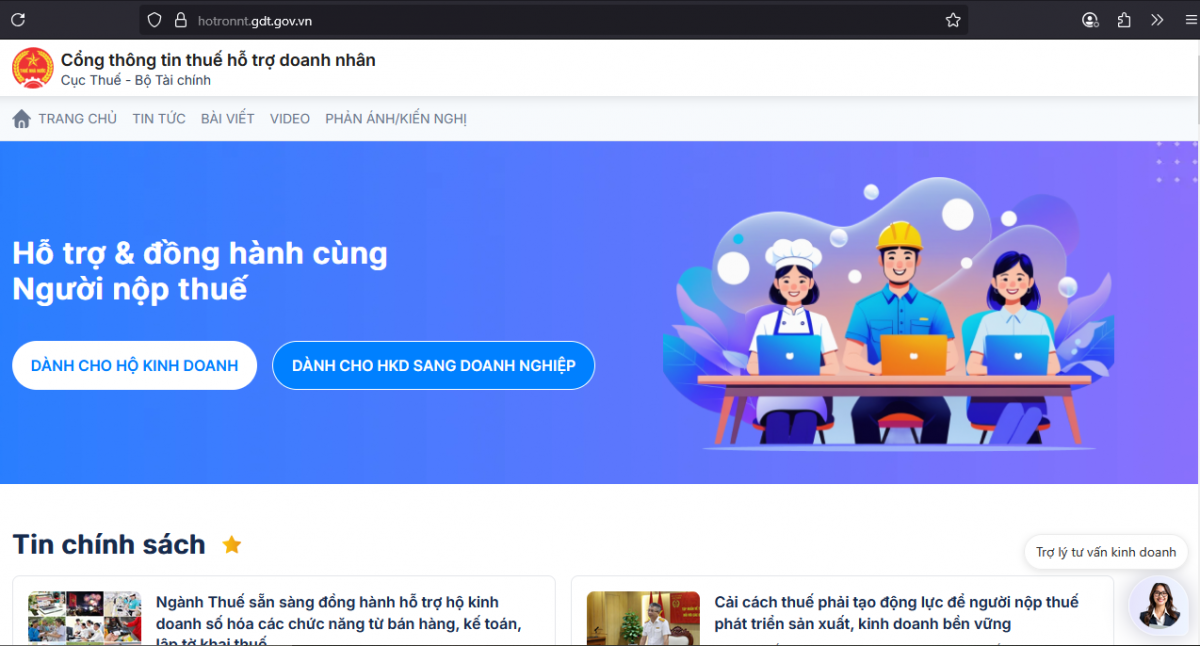Viewport: 1200px width, 646px height.
Task: Open the tracking protection shield panel
Action: [x=154, y=19]
